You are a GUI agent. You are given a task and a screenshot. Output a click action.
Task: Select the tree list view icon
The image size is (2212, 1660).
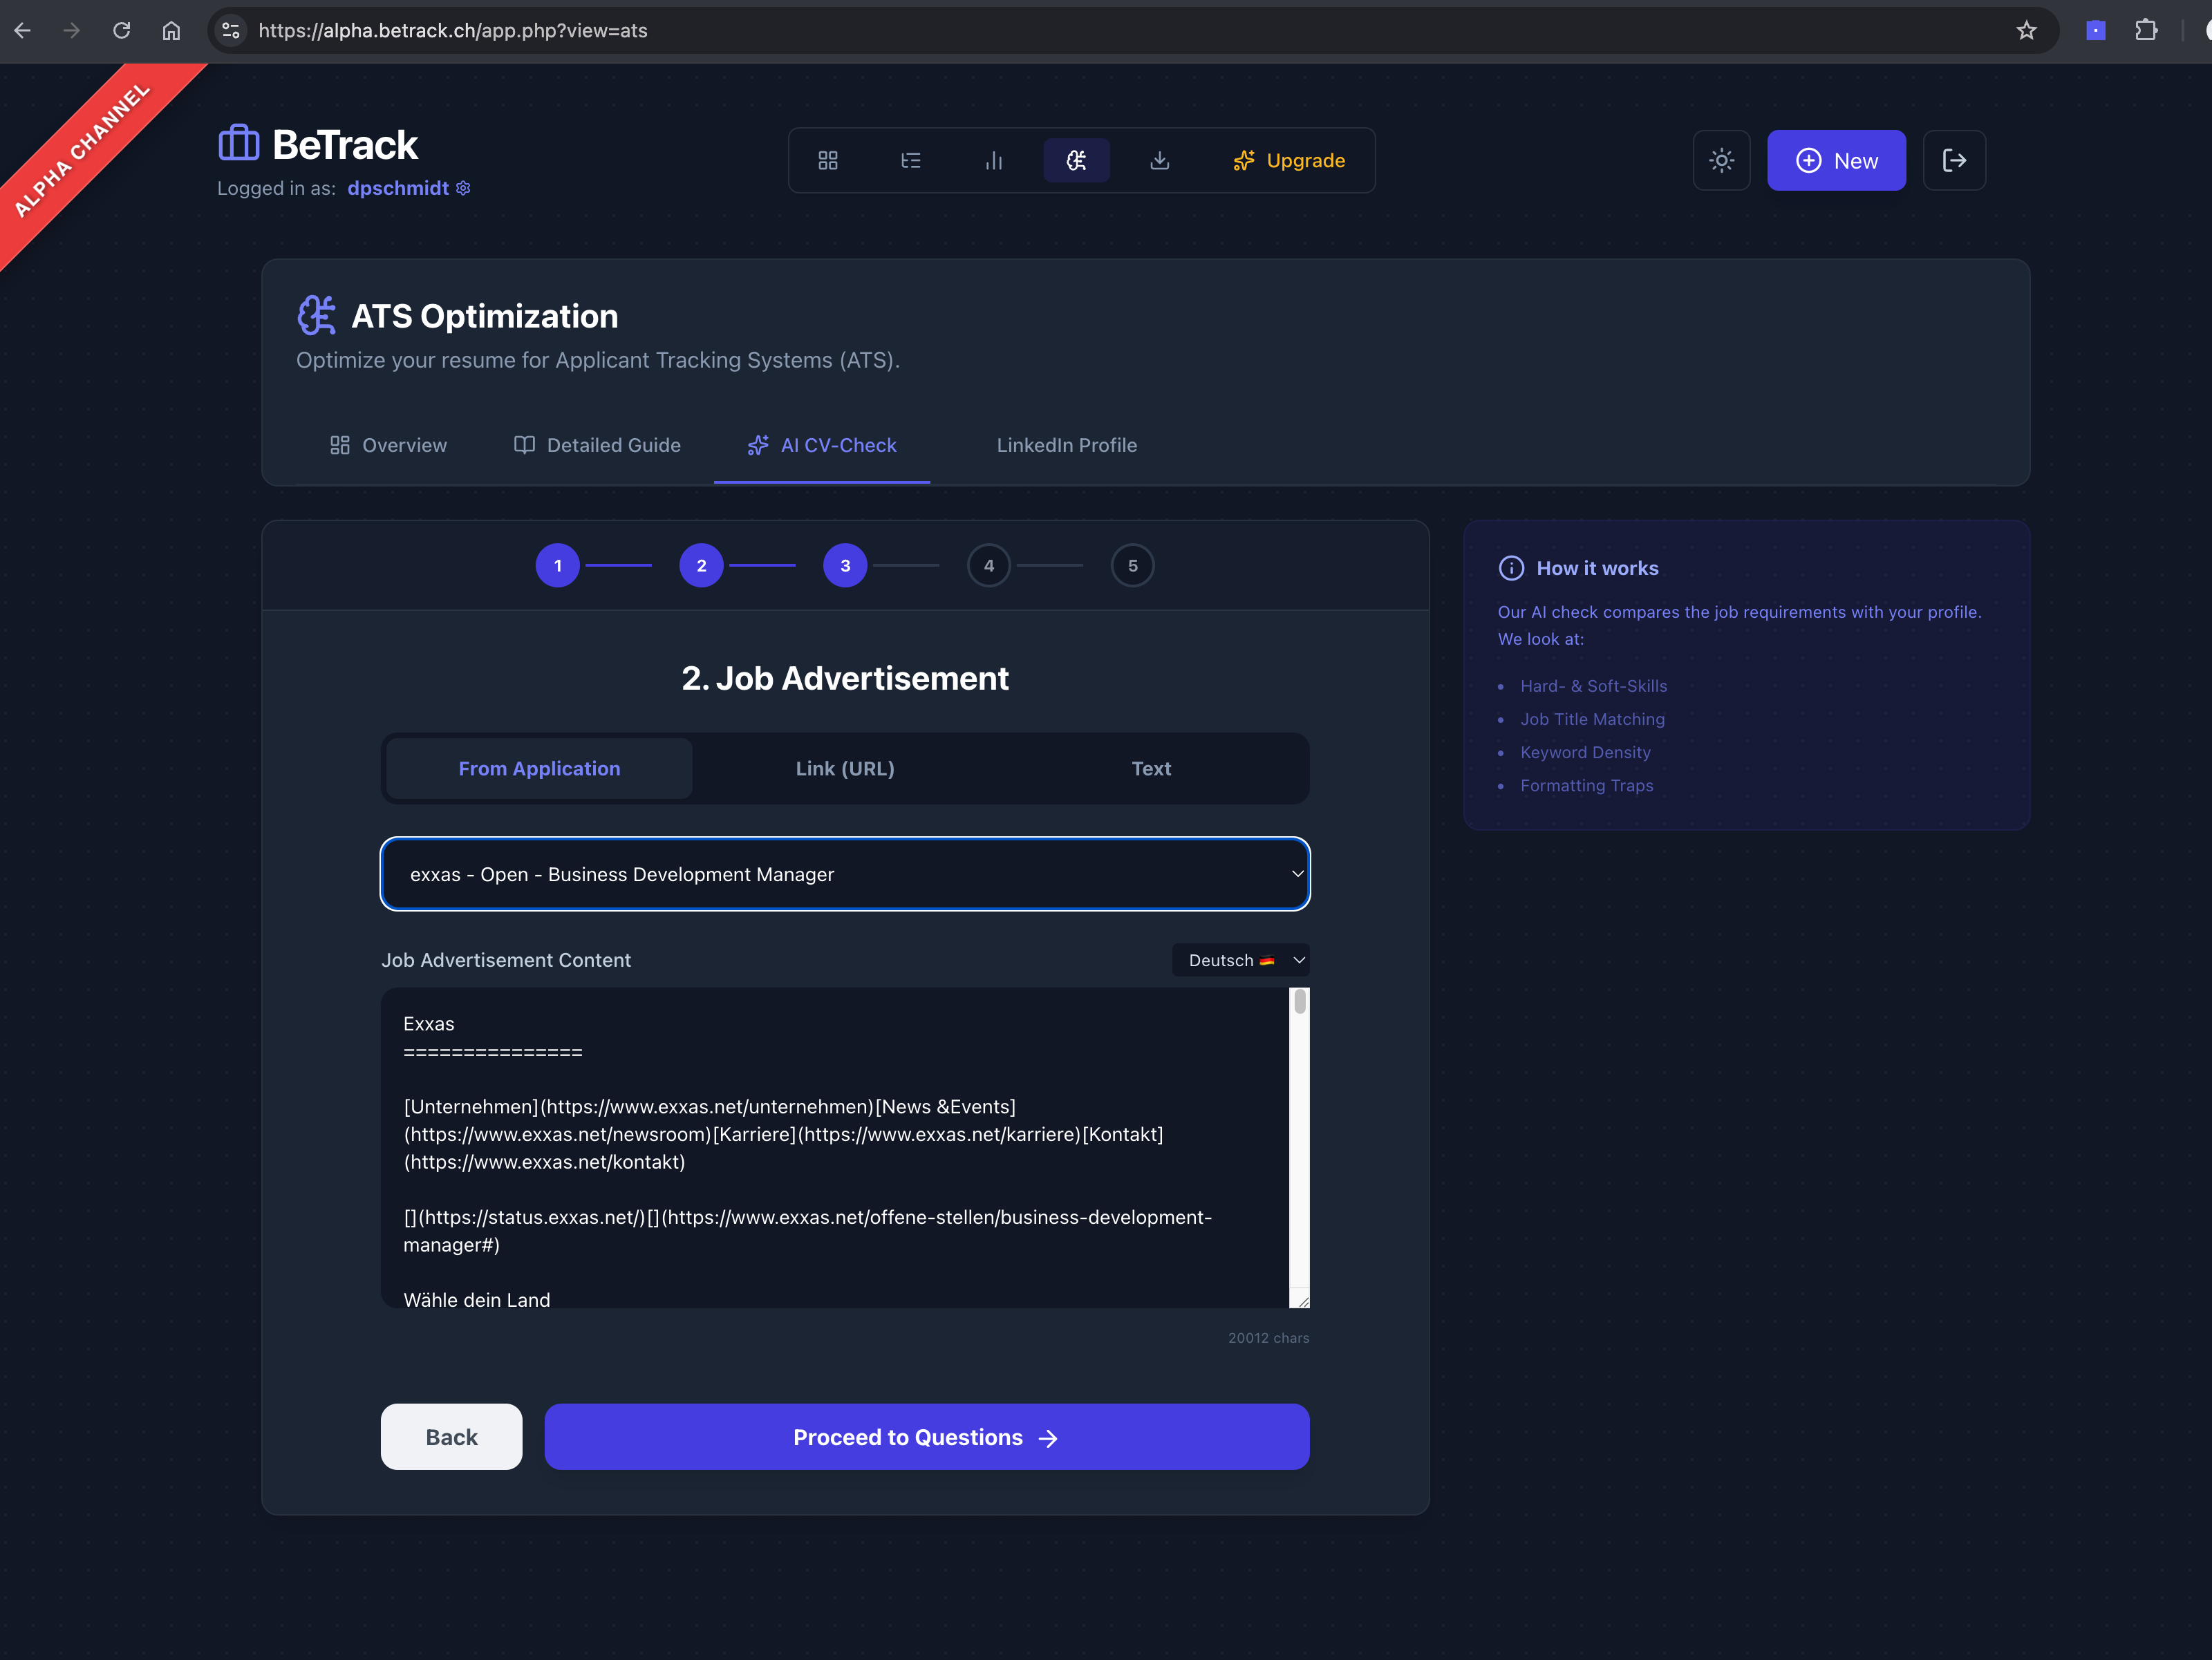[911, 160]
